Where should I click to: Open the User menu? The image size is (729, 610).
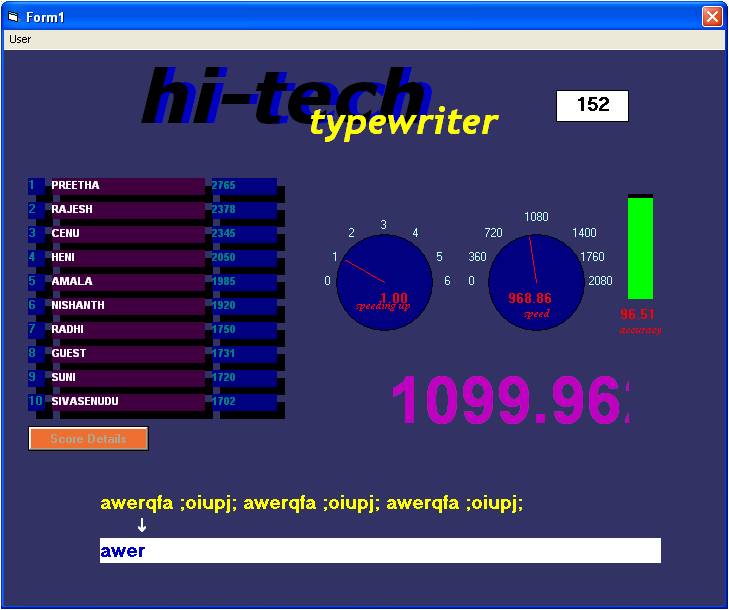pos(20,40)
